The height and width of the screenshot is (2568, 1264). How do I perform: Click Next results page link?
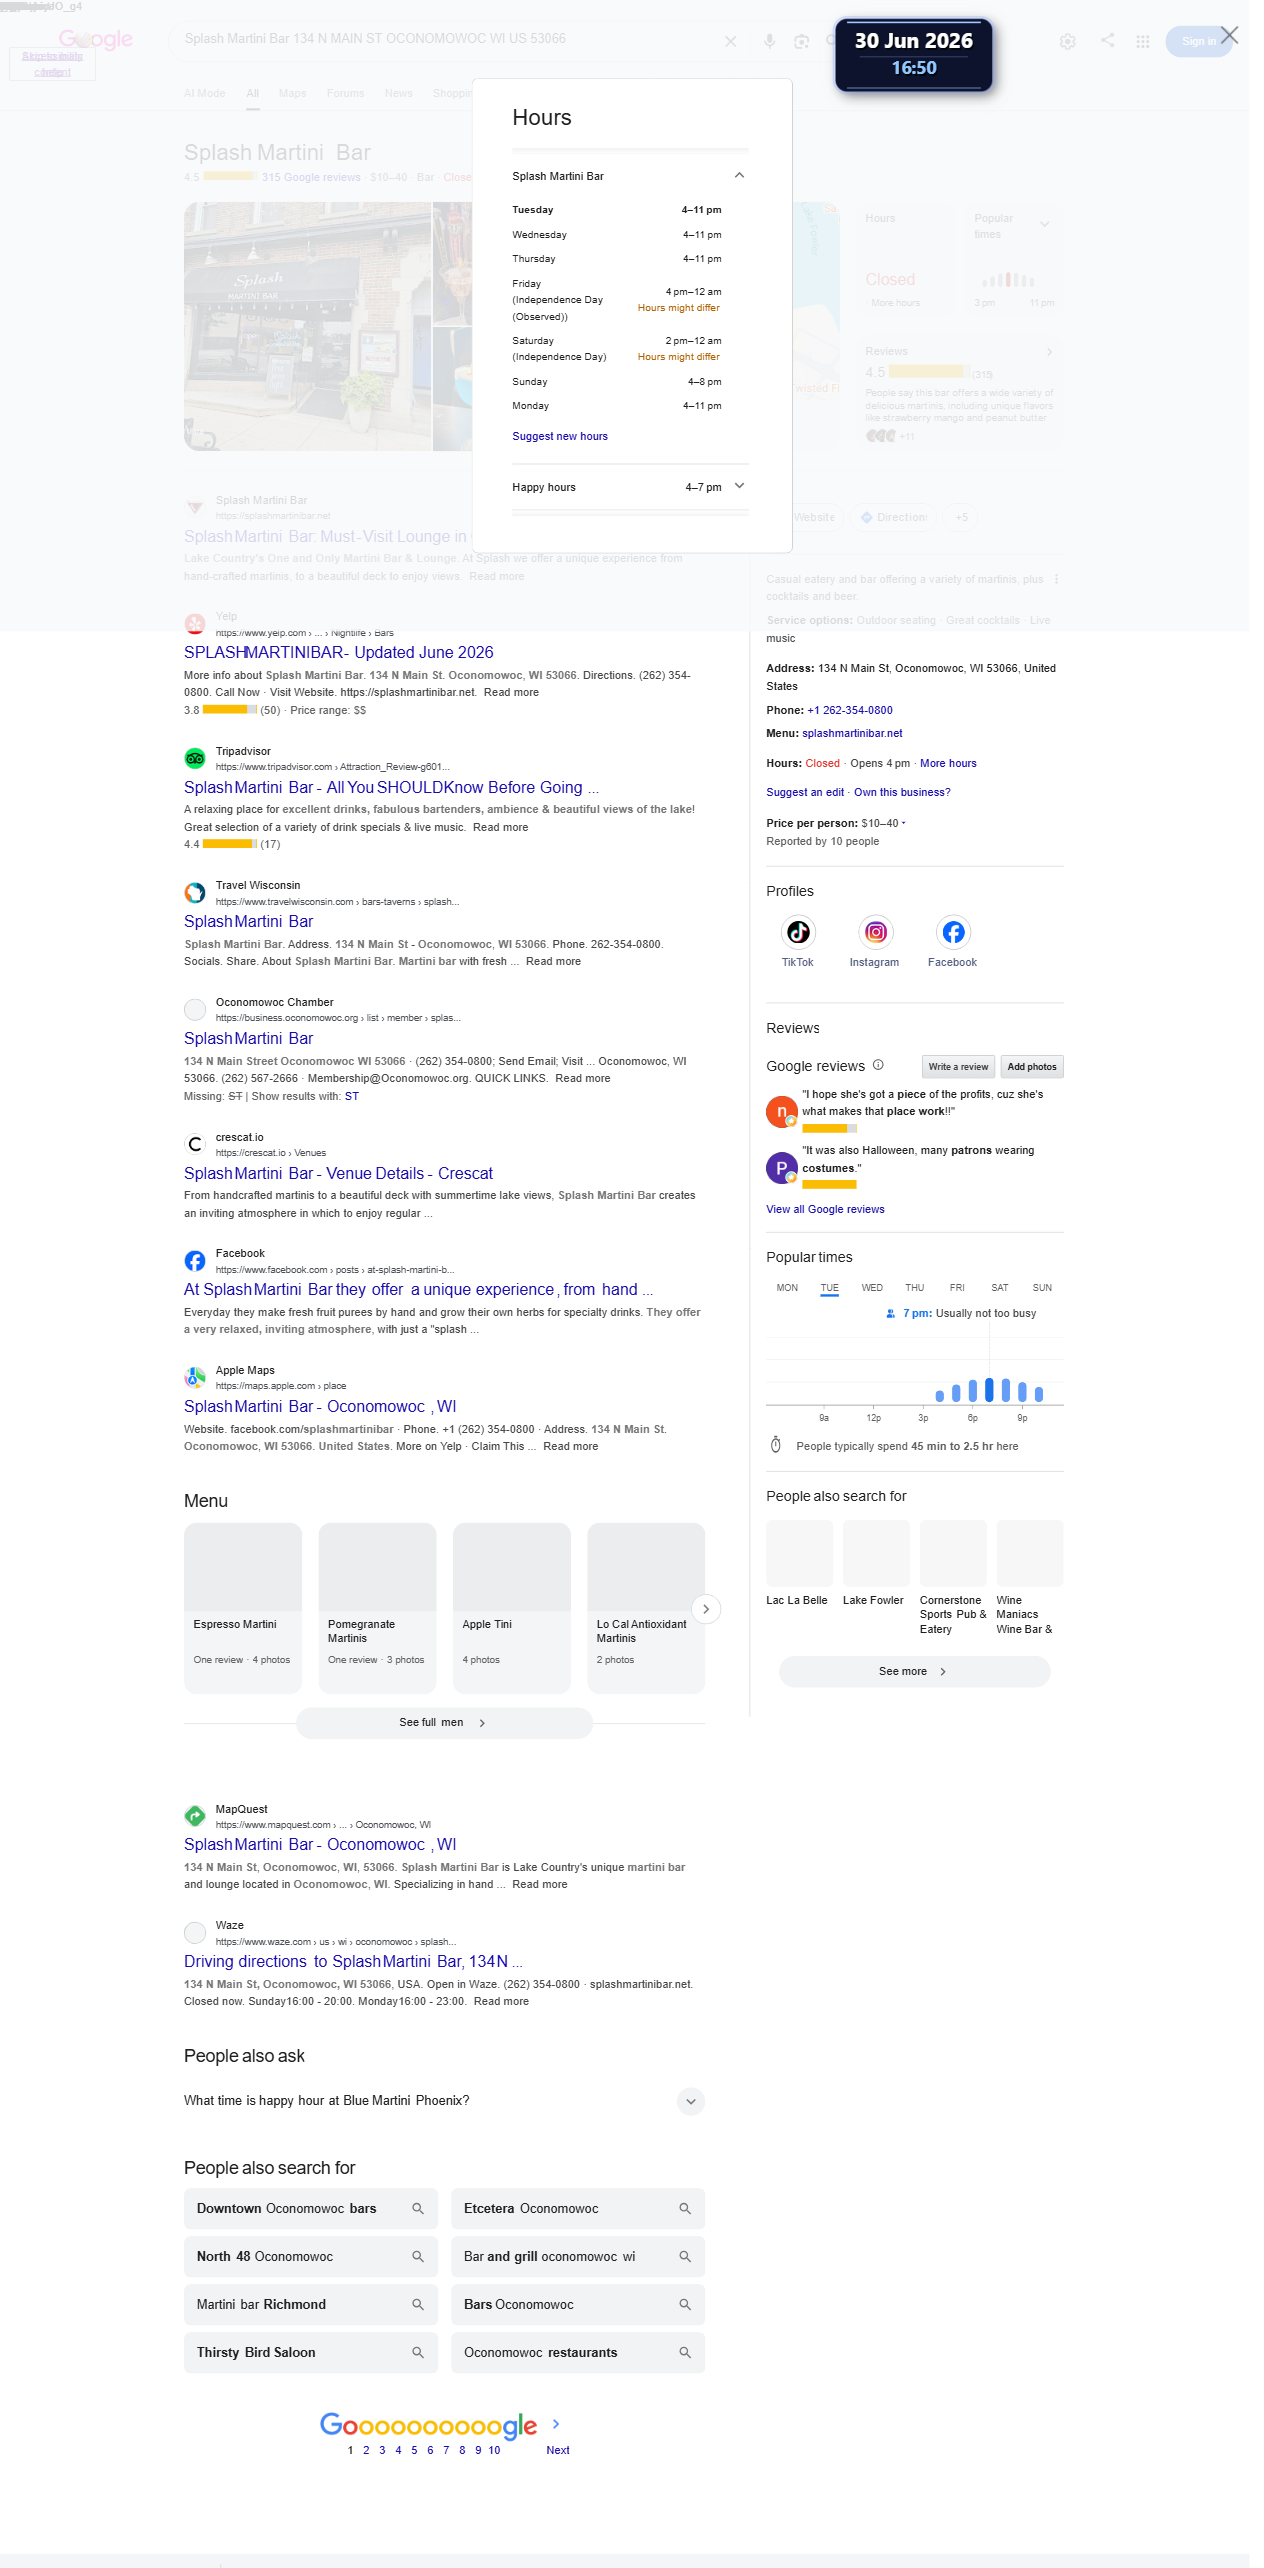coord(558,2450)
